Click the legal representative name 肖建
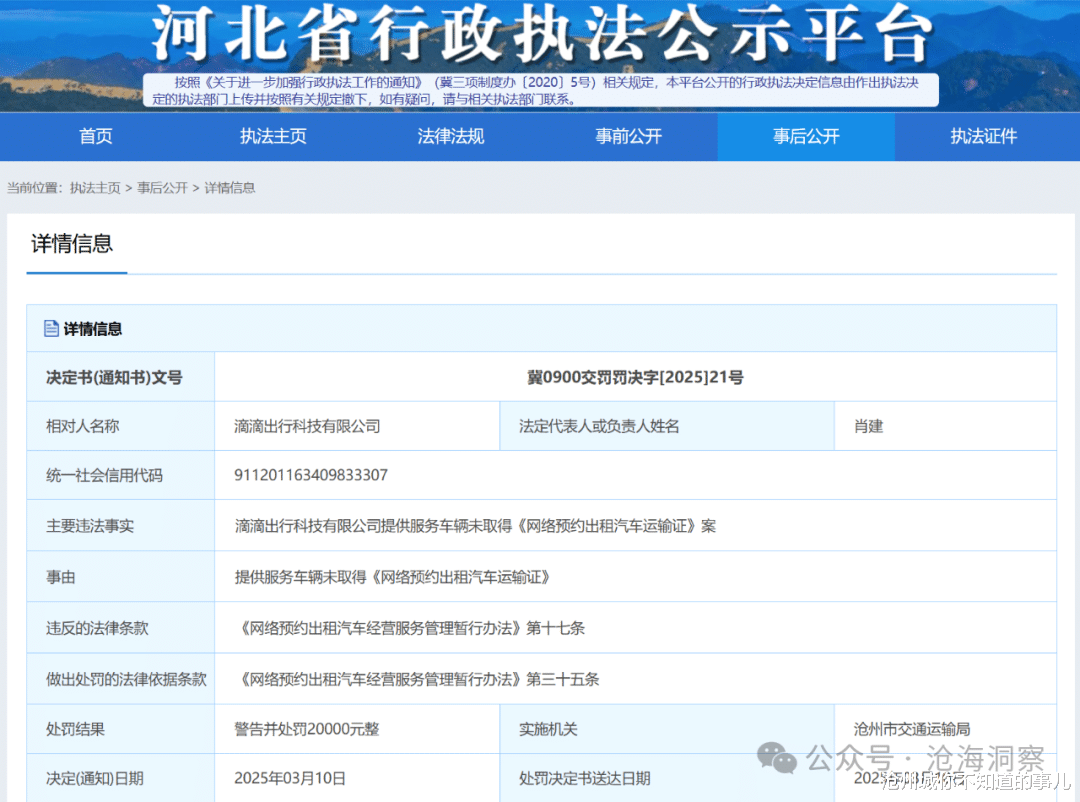The height and width of the screenshot is (802, 1080). point(869,426)
